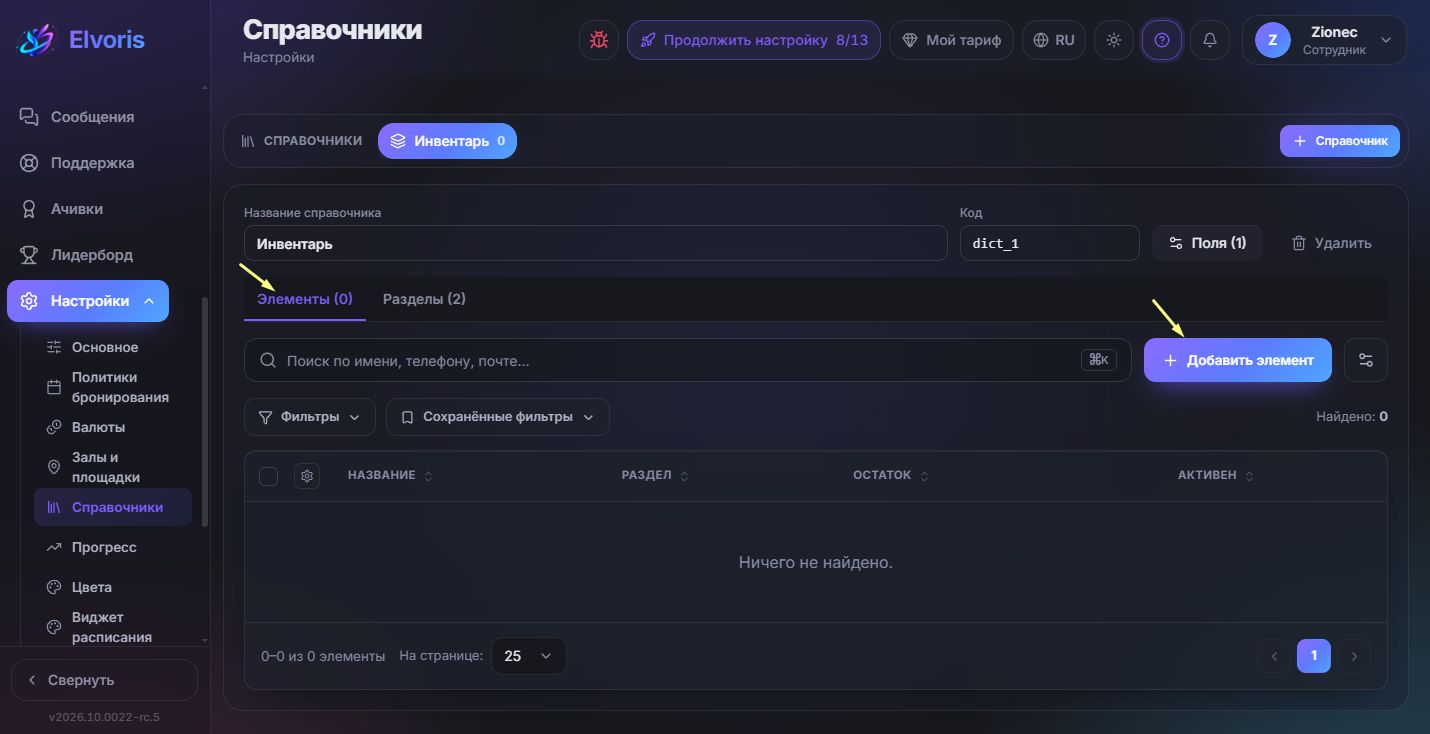The height and width of the screenshot is (734, 1430).
Task: Open the Сохранённые фильтры dropdown
Action: (x=498, y=417)
